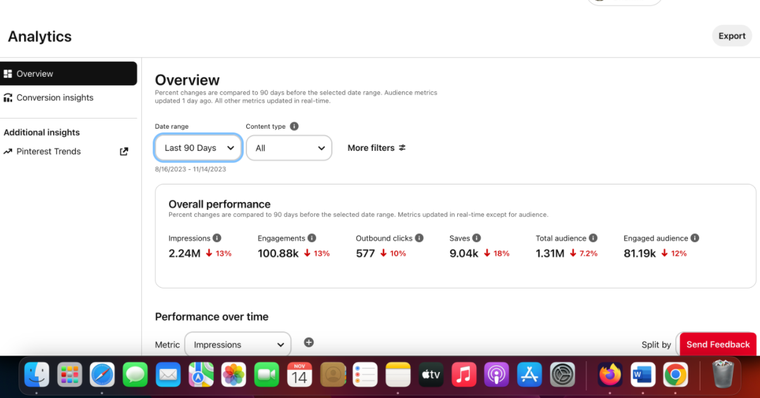760x398 pixels.
Task: Click the Engagements info icon
Action: [312, 238]
